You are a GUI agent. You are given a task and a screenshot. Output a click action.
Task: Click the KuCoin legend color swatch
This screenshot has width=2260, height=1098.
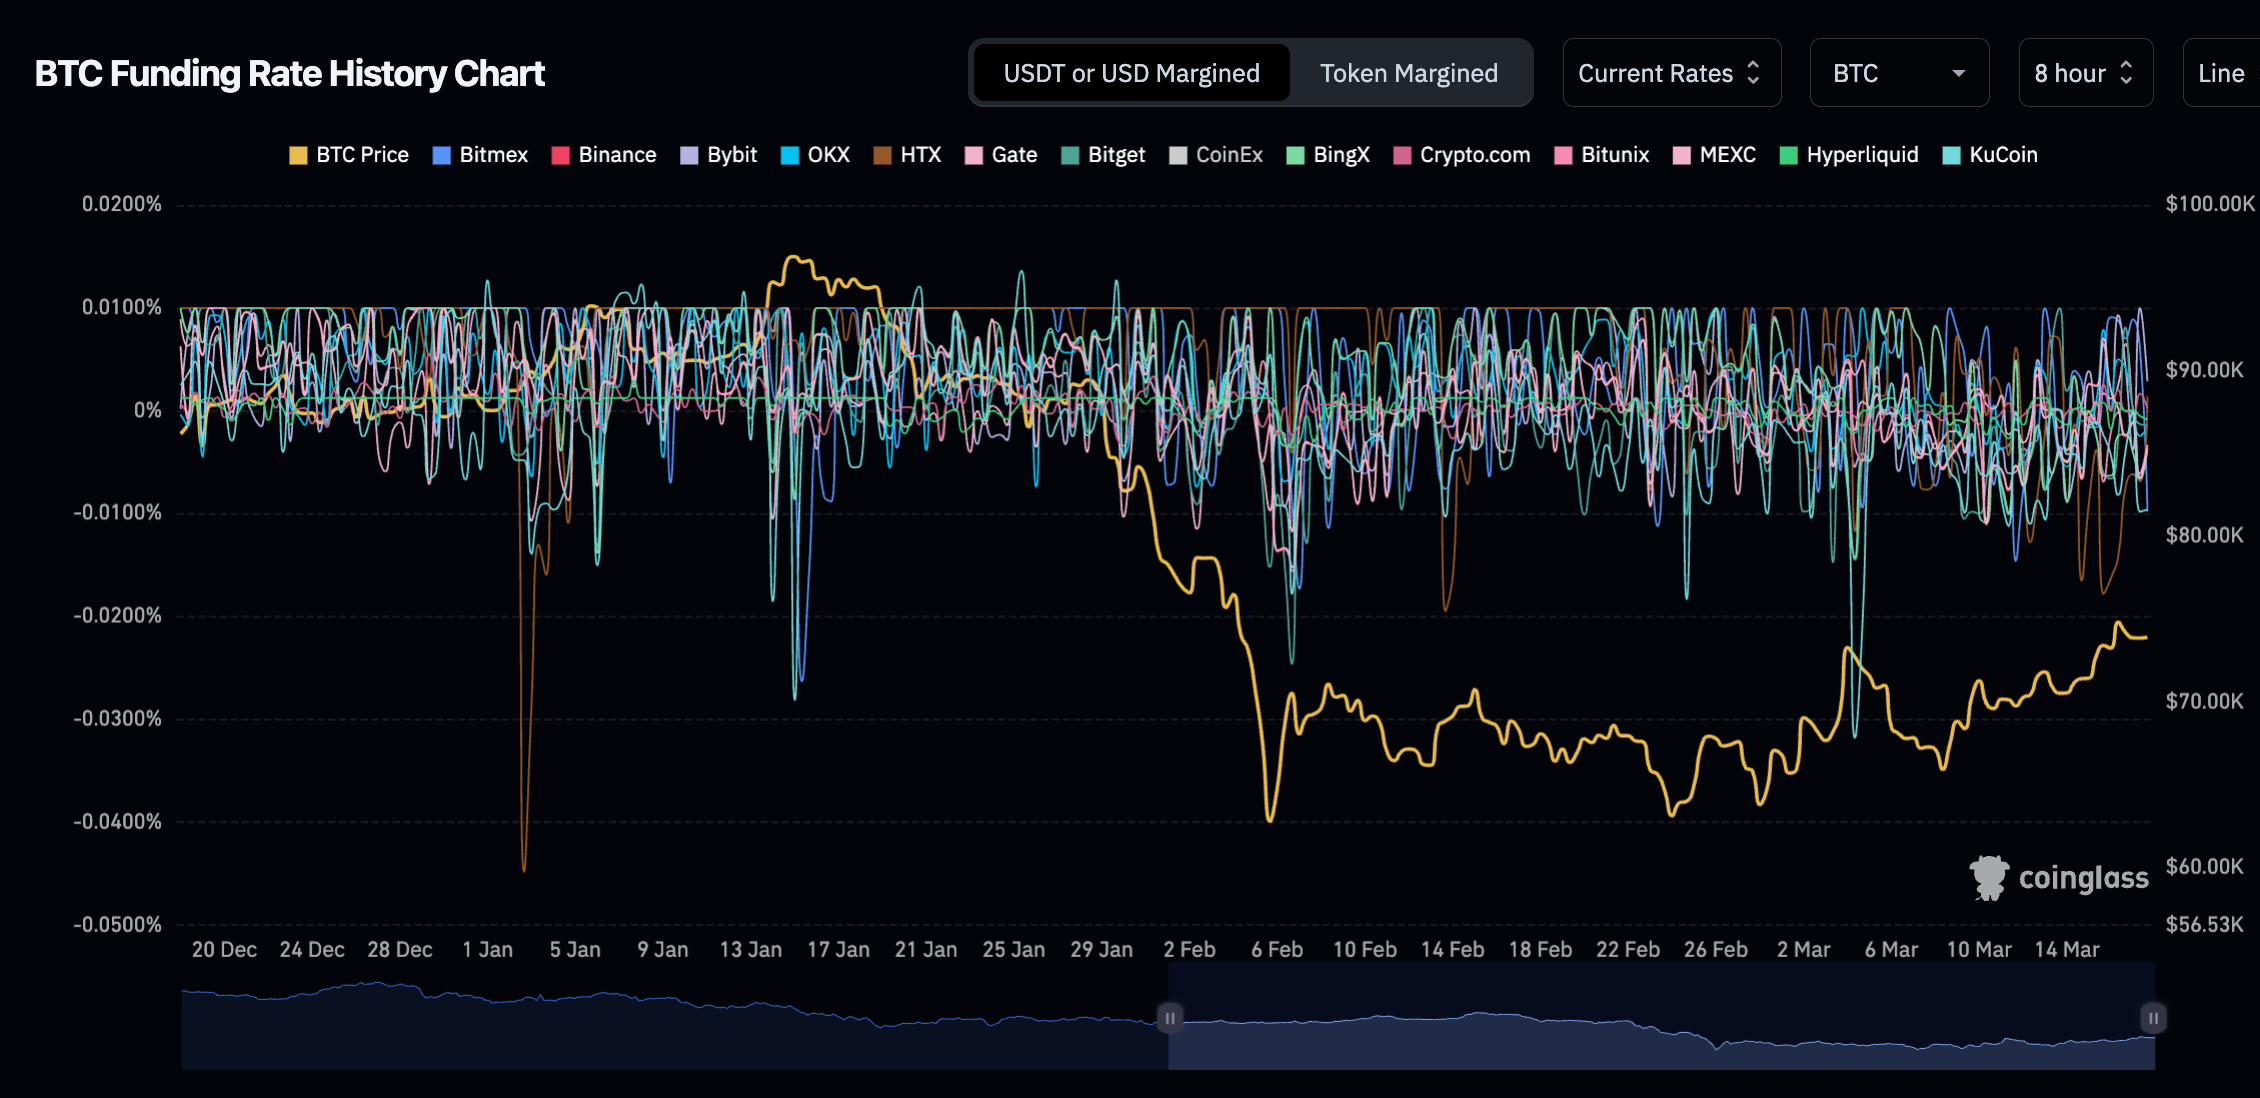1951,155
